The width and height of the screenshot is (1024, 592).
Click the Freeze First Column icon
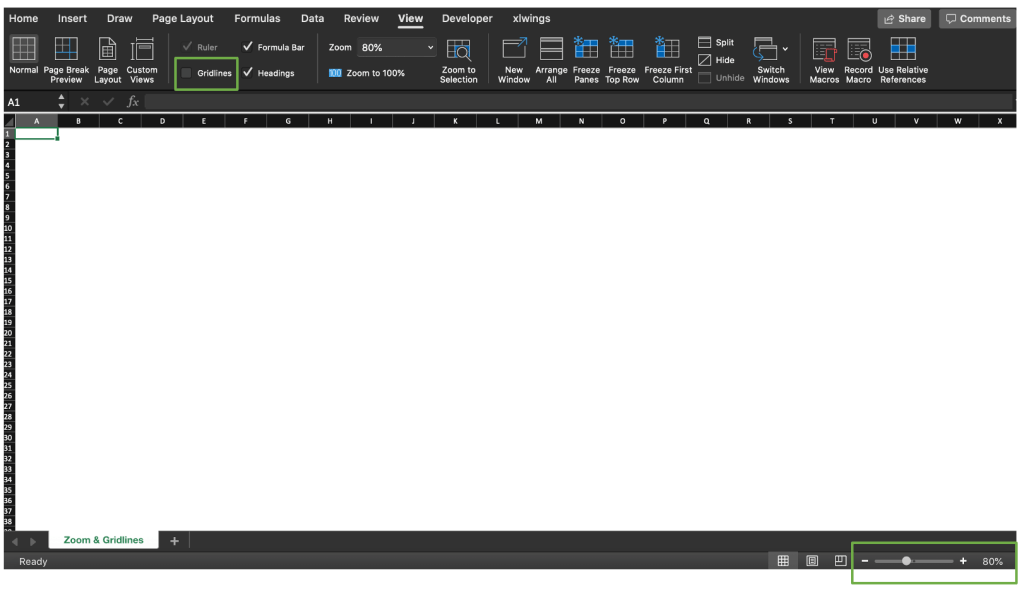pos(667,58)
